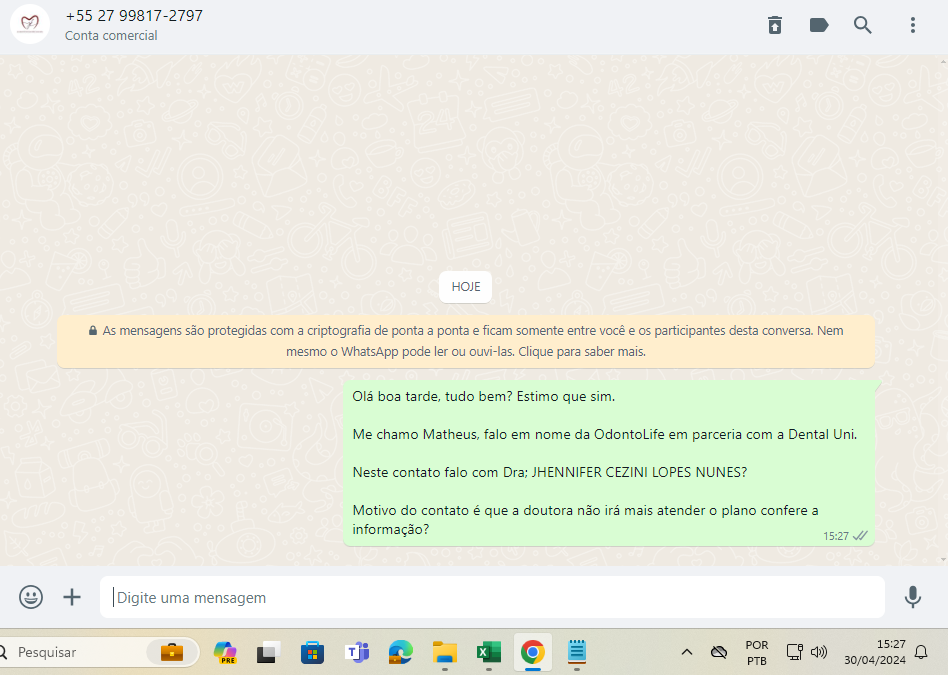Open the clock showing 15:27 30/04/2024
Viewport: 948px width, 675px height.
coord(875,652)
